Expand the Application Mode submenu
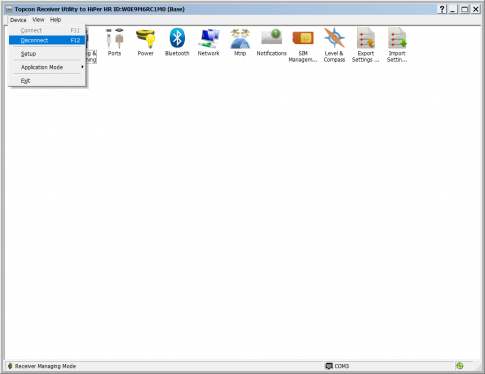 47,67
